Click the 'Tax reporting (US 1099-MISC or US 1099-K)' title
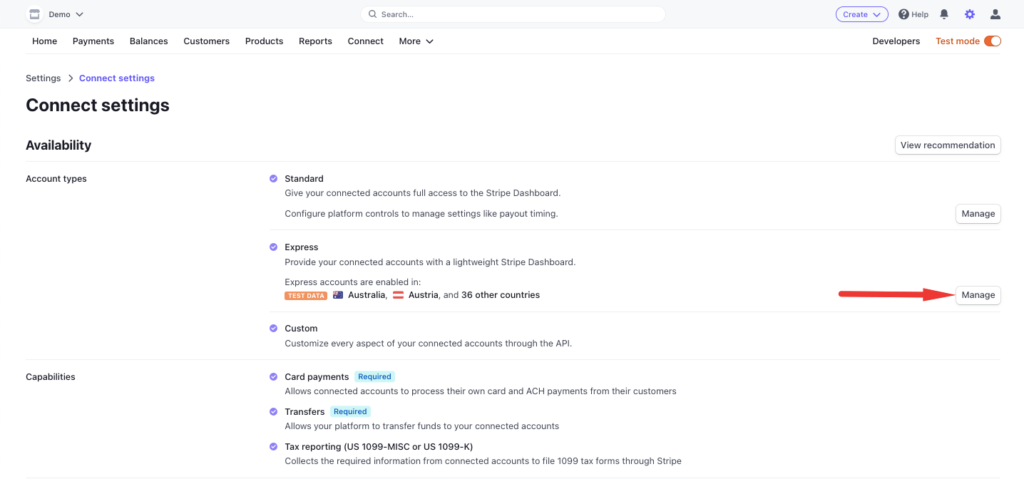Viewport: 1024px width, 484px height. (x=379, y=447)
